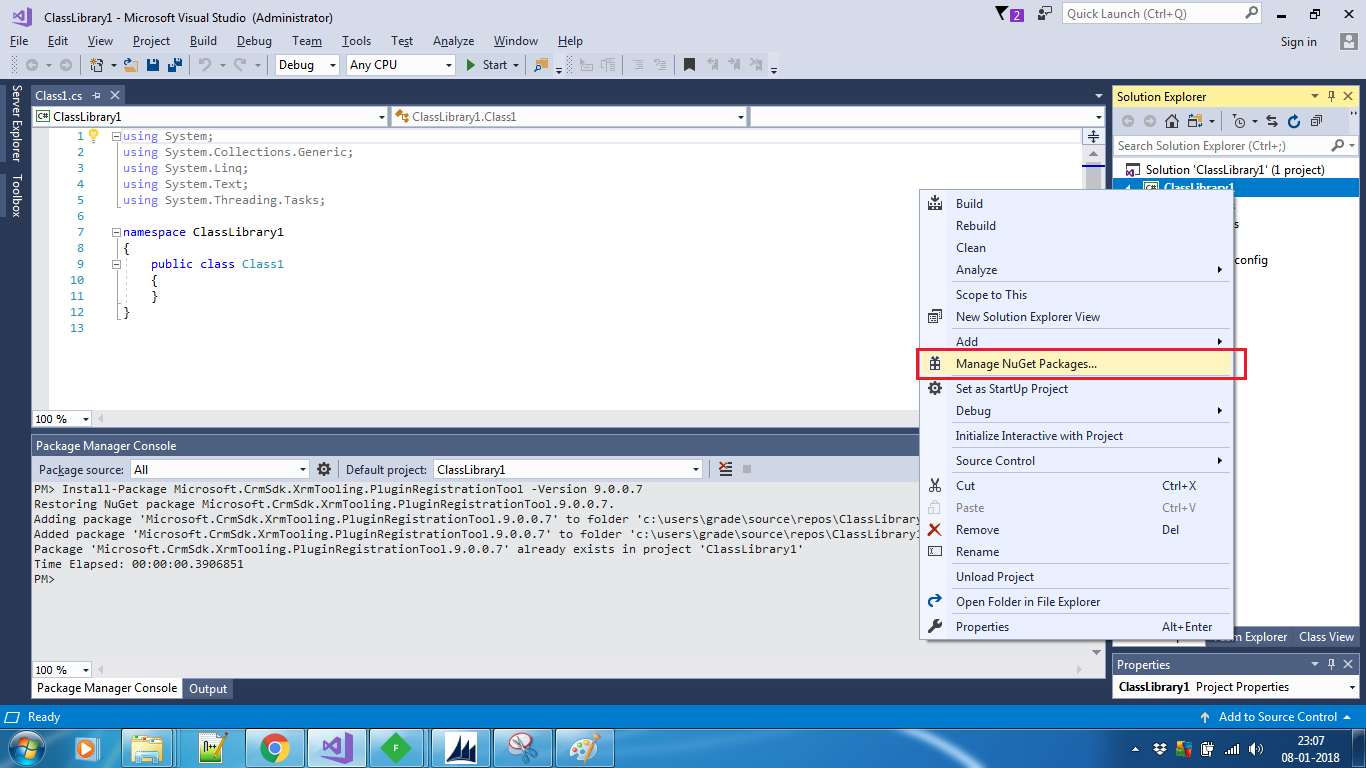Image resolution: width=1366 pixels, height=768 pixels.
Task: Click the Pending Changes Filter clock icon
Action: (x=1239, y=121)
